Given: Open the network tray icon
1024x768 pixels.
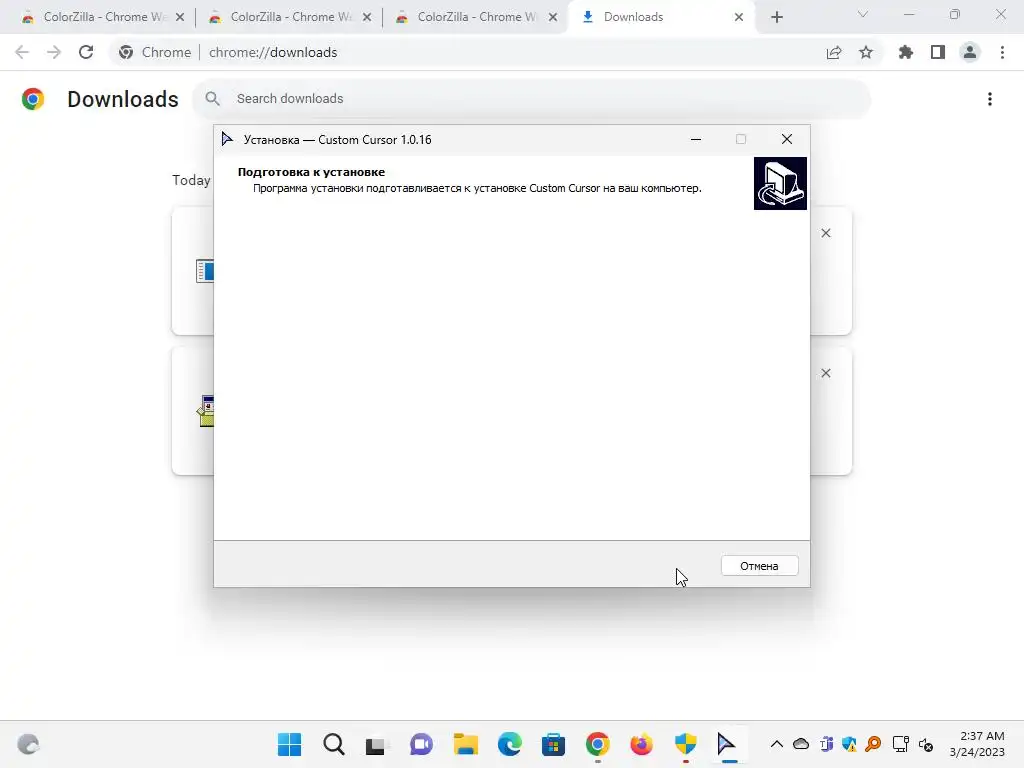Looking at the screenshot, I should click(x=901, y=744).
